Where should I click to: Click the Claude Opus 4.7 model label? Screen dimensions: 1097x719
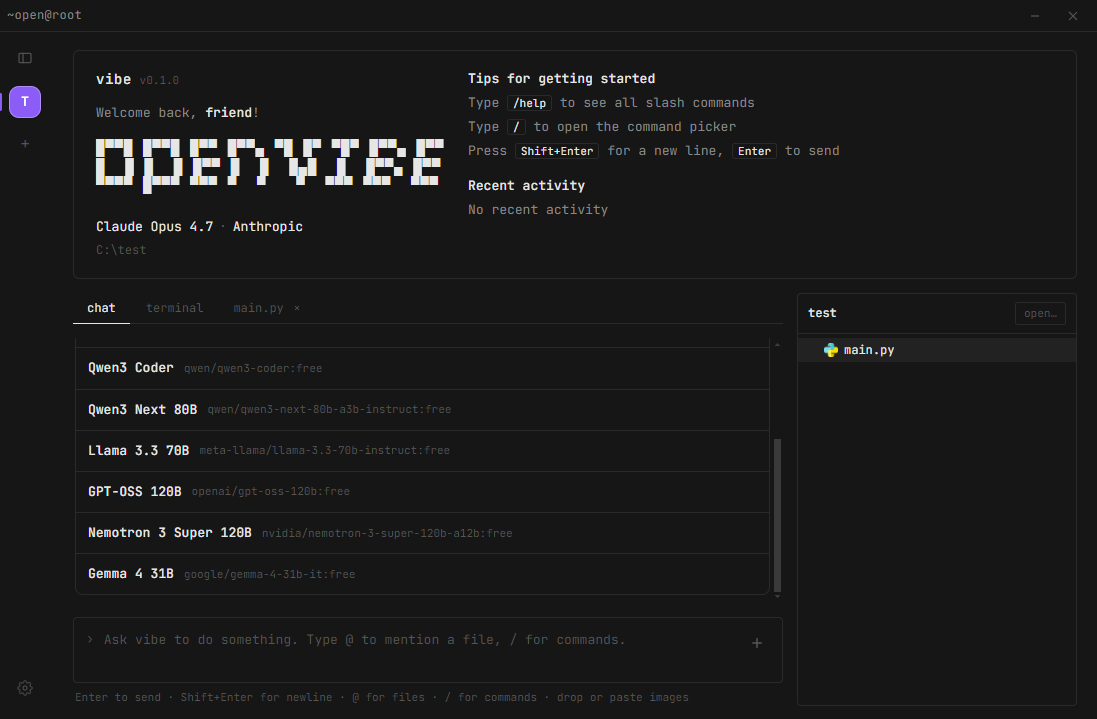click(x=155, y=227)
